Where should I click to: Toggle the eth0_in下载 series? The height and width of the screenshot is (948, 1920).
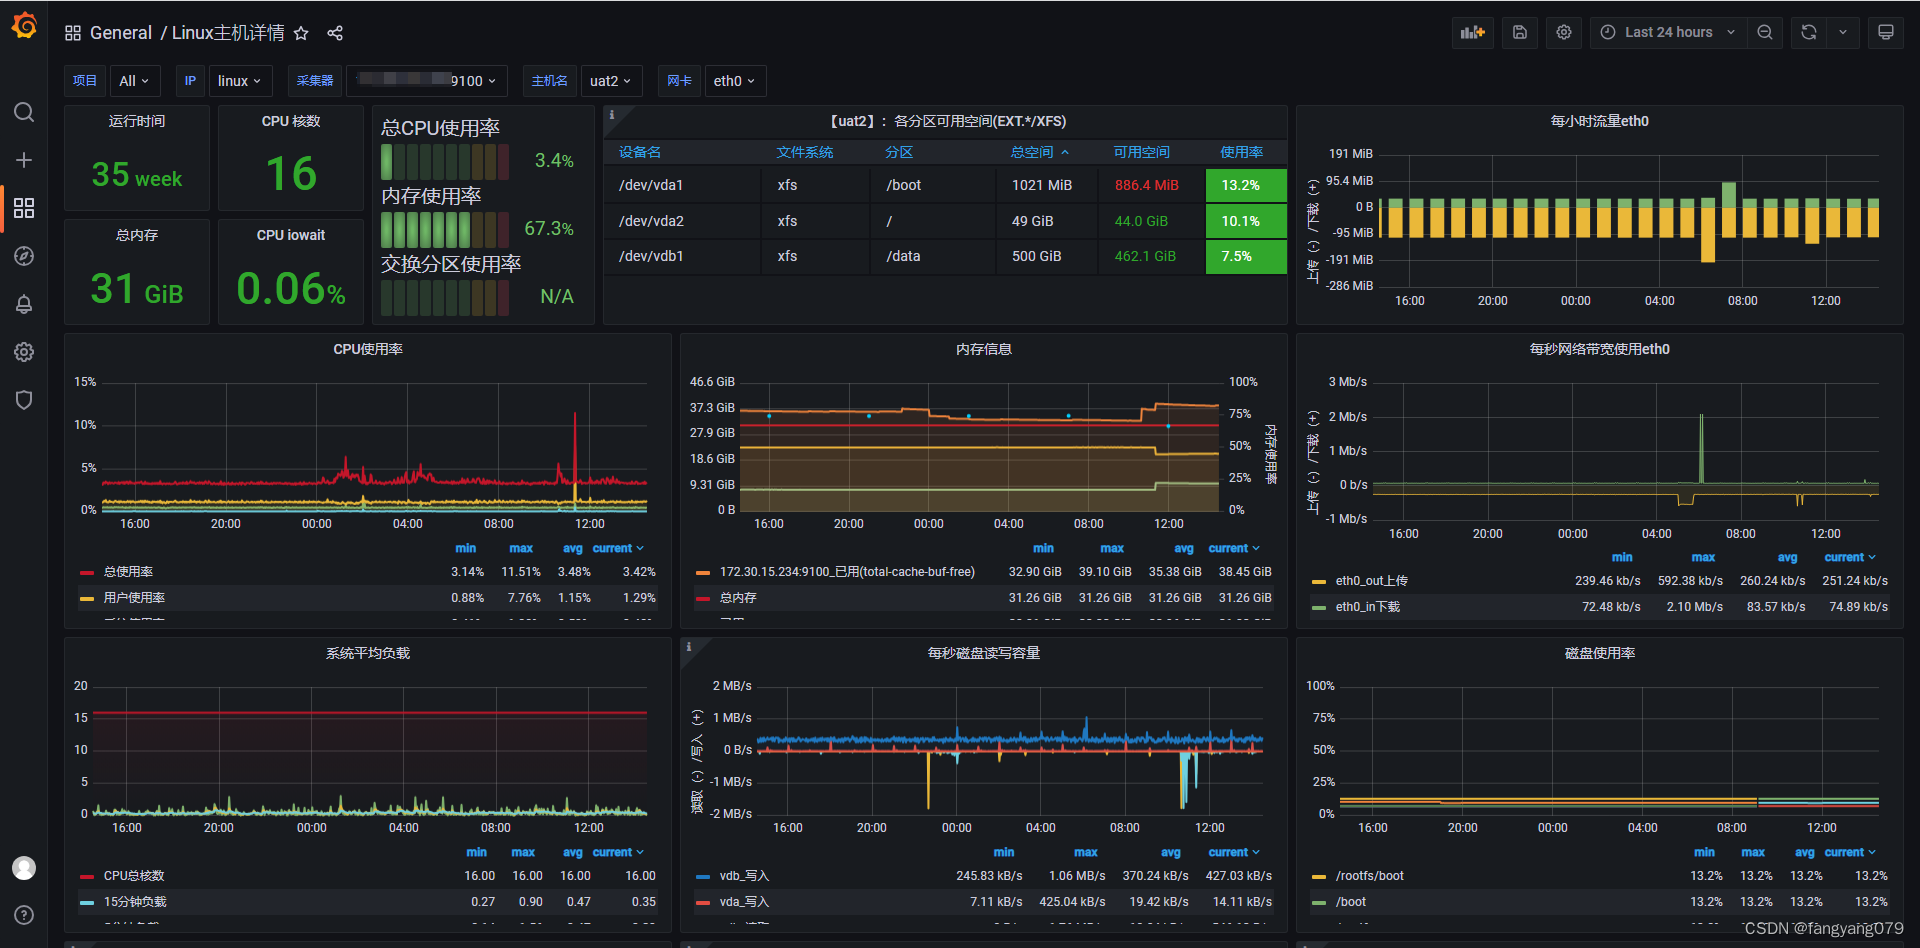[x=1367, y=607]
